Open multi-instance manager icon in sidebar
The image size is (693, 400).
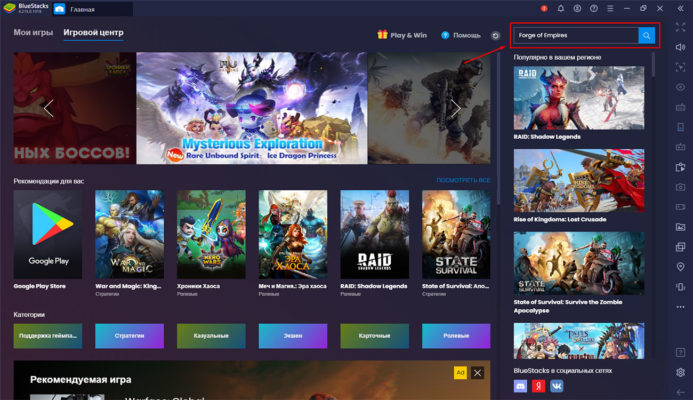681,247
